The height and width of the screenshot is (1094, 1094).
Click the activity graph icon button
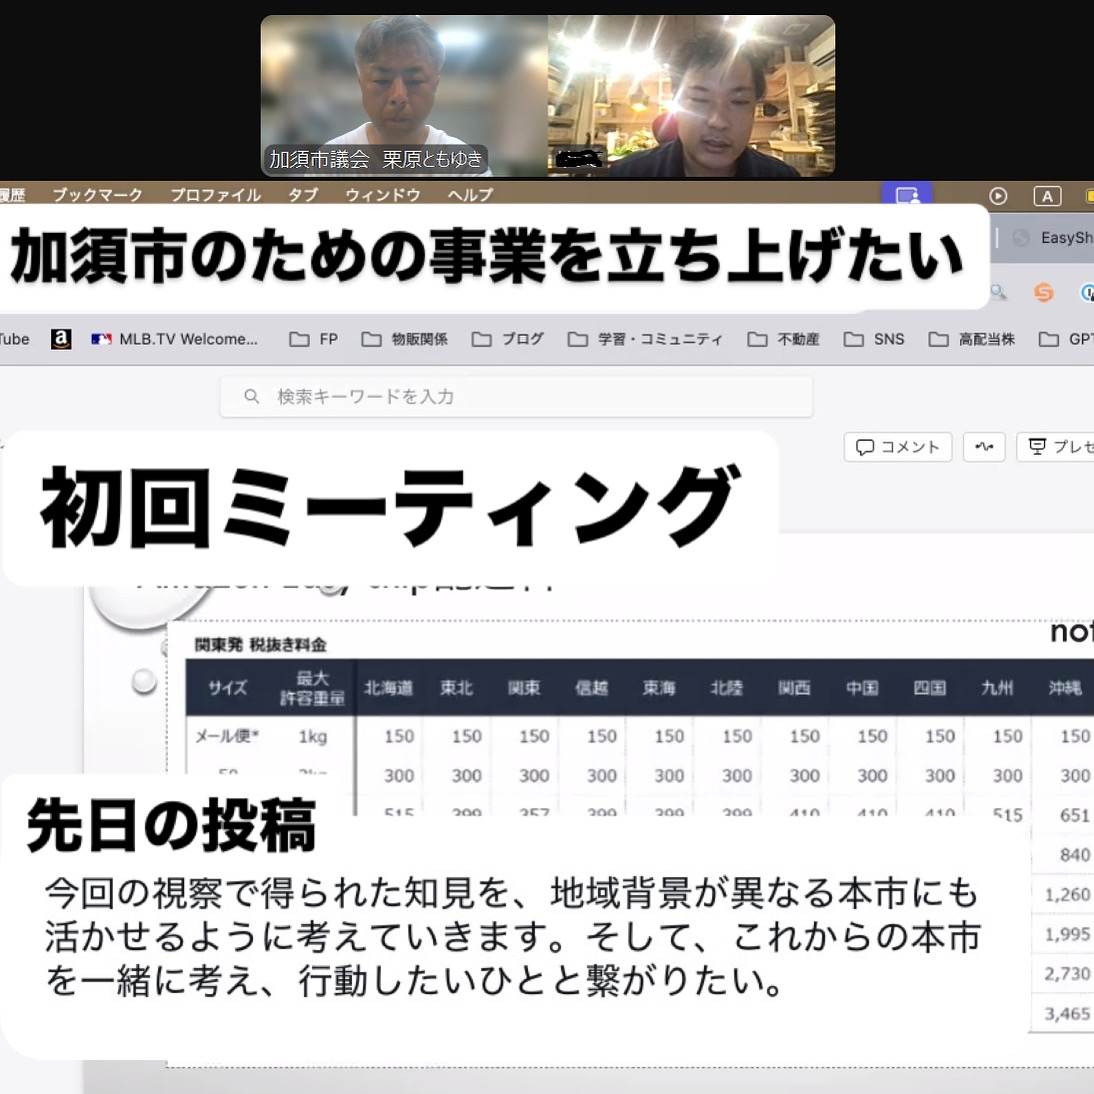[x=984, y=447]
